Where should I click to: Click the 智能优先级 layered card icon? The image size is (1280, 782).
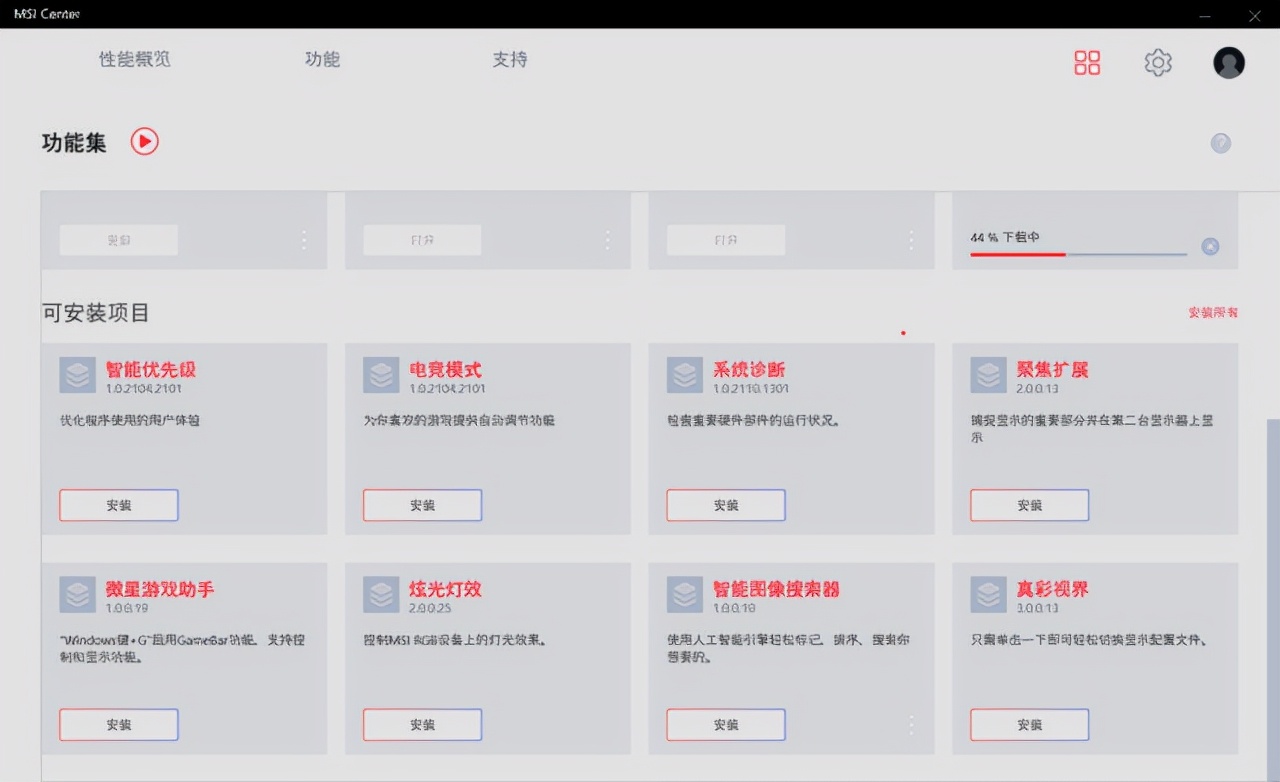point(77,375)
